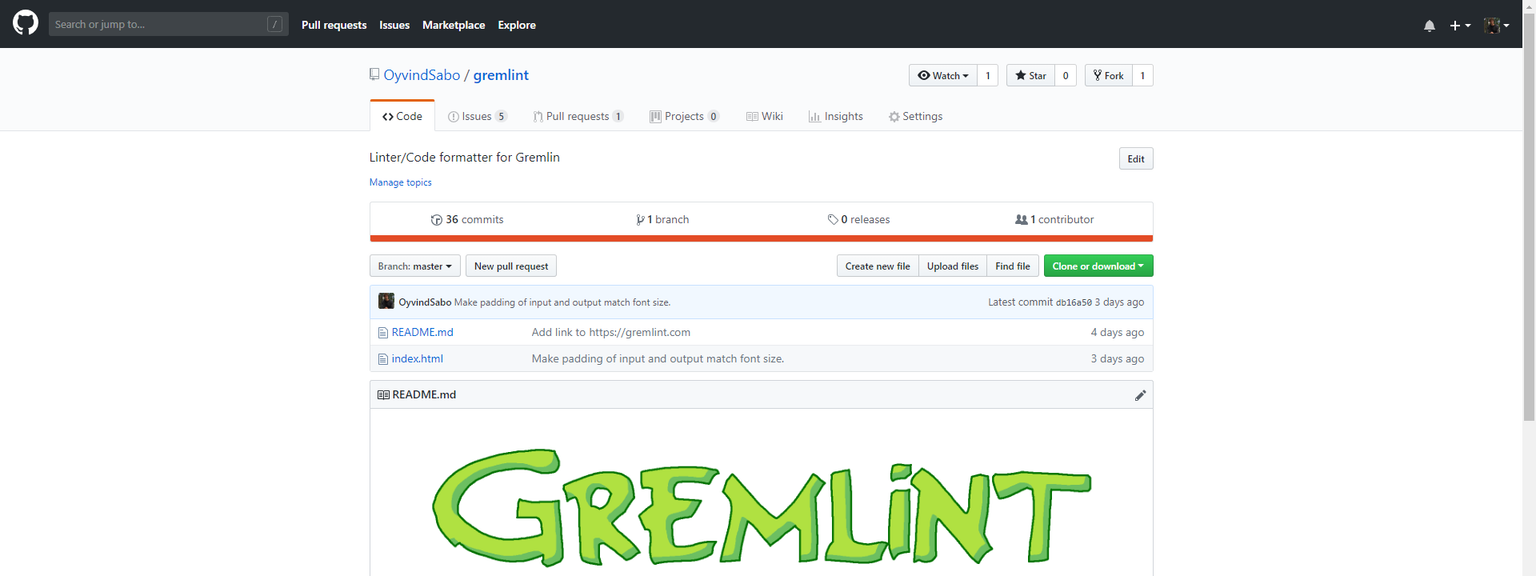Open the Settings tab
Viewport: 1536px width, 576px height.
(x=915, y=116)
